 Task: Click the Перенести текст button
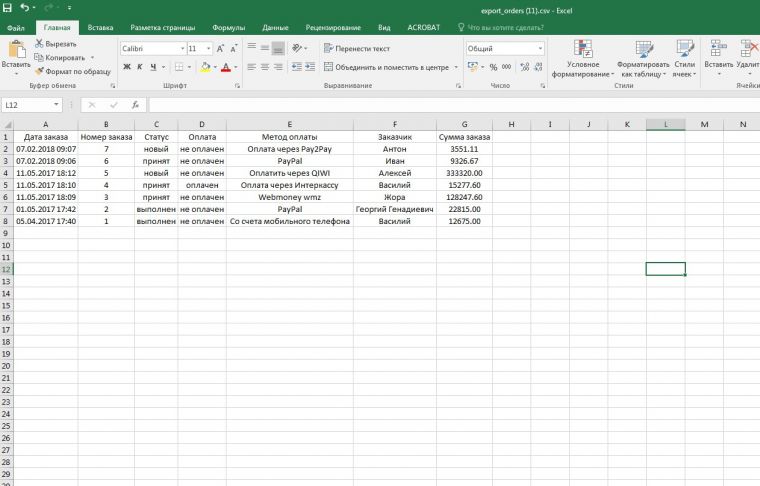coord(356,48)
